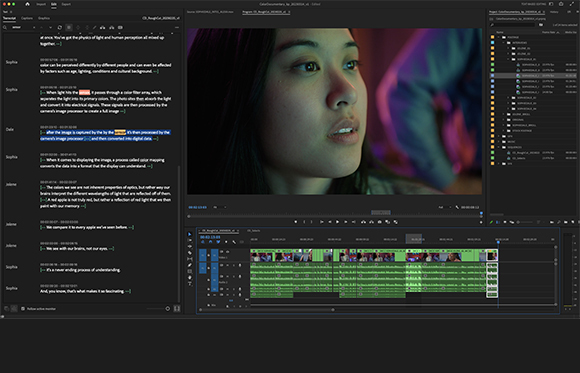Image resolution: width=580 pixels, height=373 pixels.
Task: Open Program monitor settings wrench
Action: coord(457,207)
